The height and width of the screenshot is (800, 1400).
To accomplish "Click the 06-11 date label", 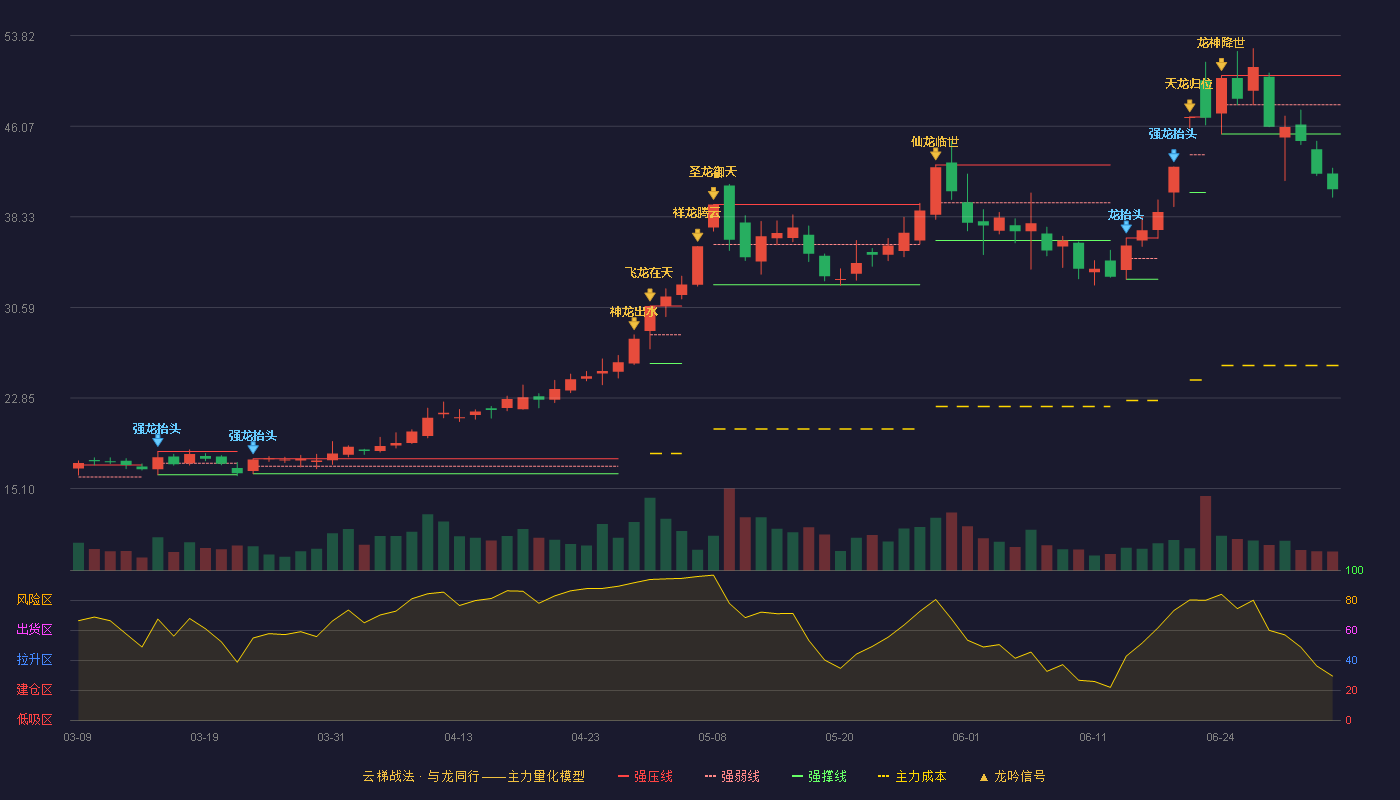I will [1093, 737].
